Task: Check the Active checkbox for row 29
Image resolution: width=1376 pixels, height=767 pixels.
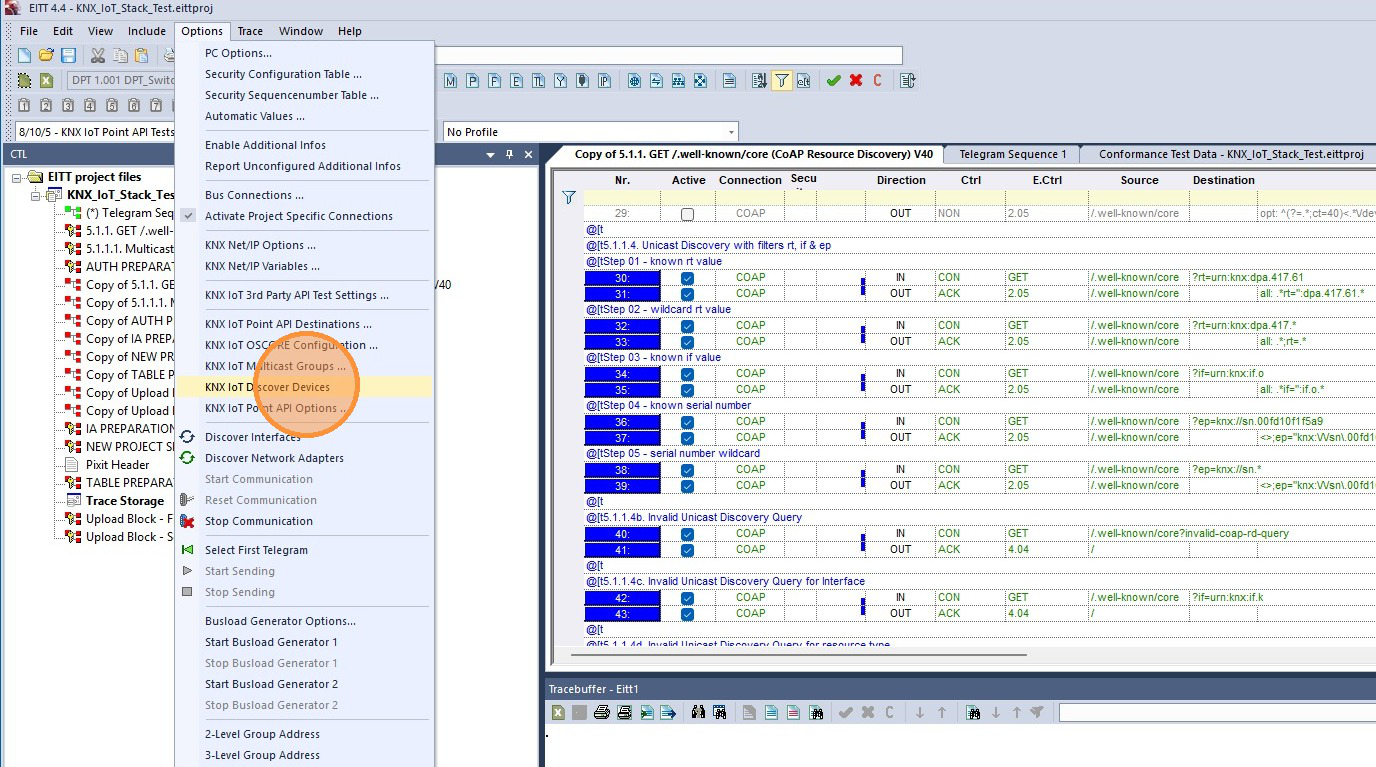Action: (687, 214)
